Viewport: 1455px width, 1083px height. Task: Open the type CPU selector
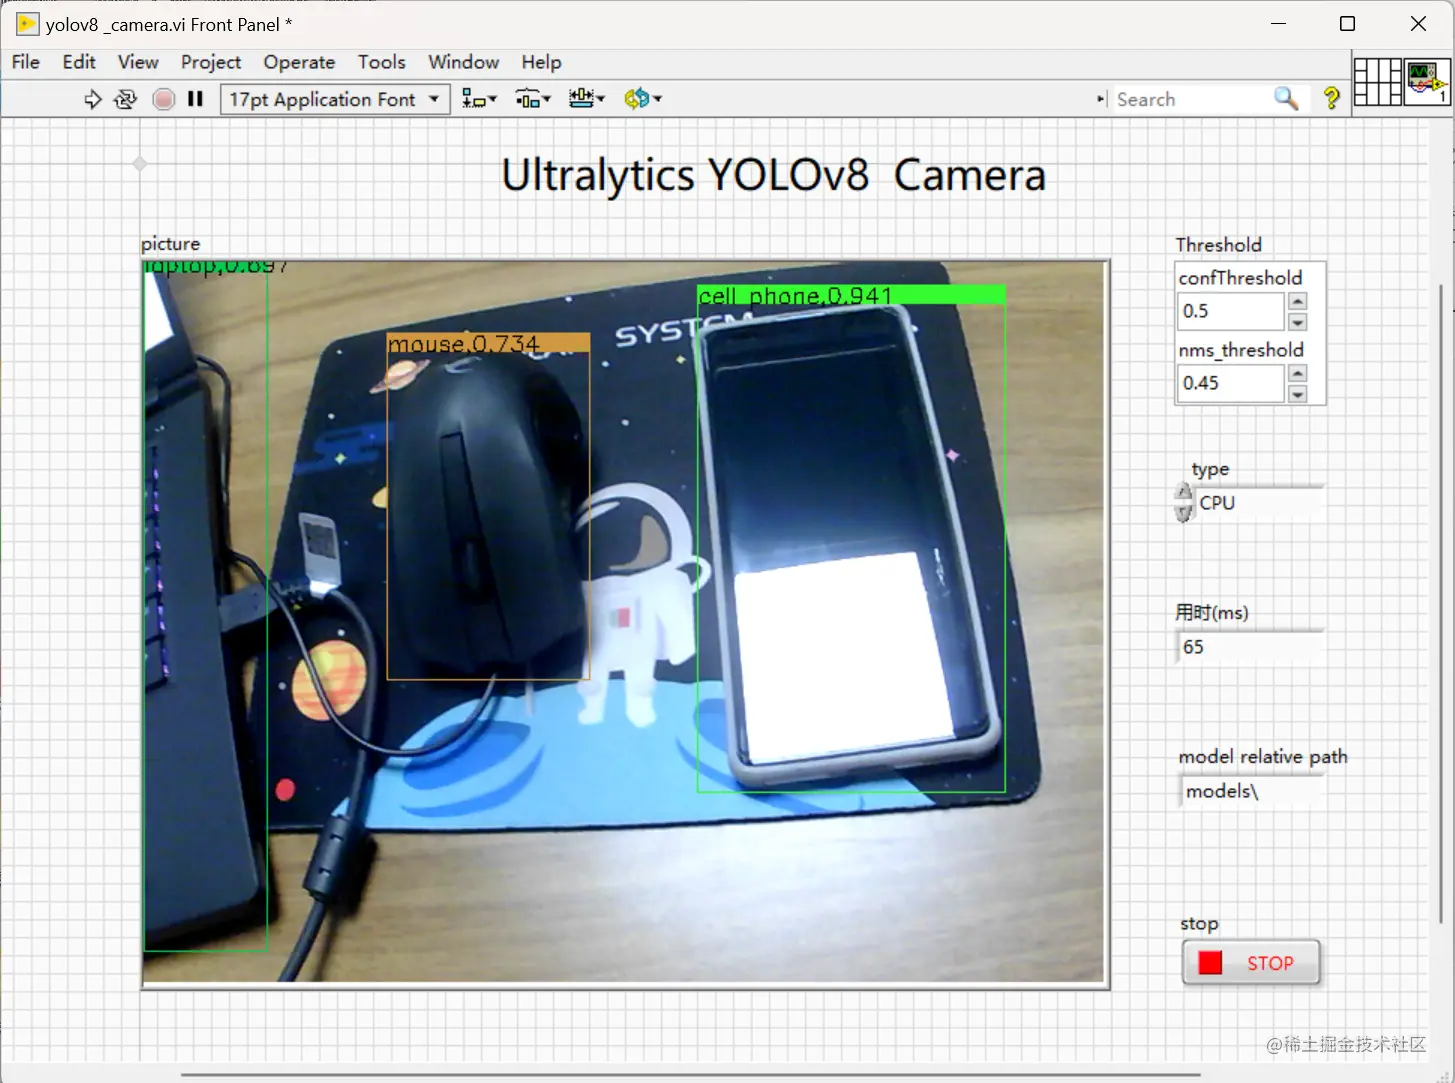[1259, 503]
